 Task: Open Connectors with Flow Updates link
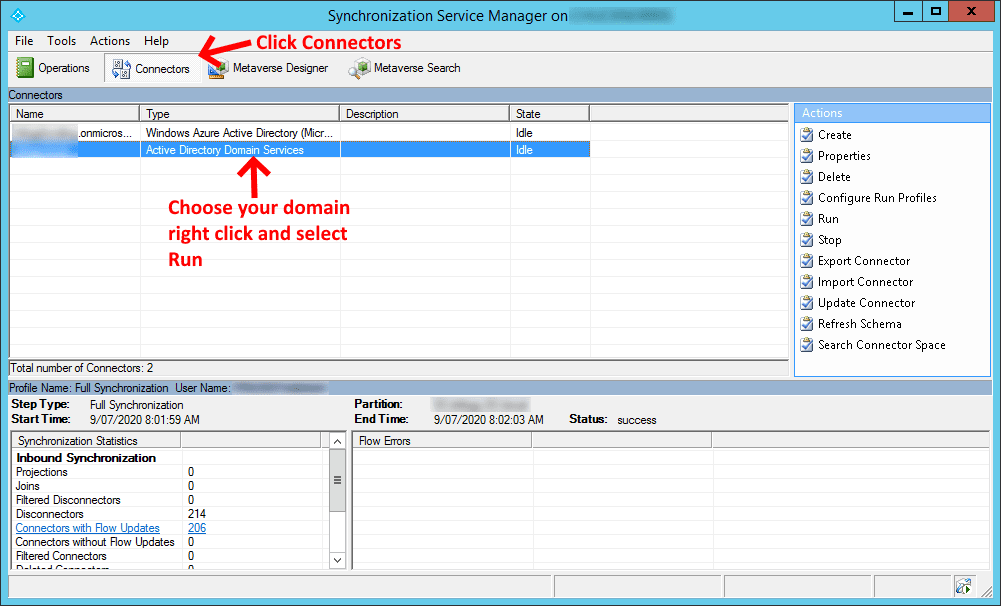click(x=87, y=528)
